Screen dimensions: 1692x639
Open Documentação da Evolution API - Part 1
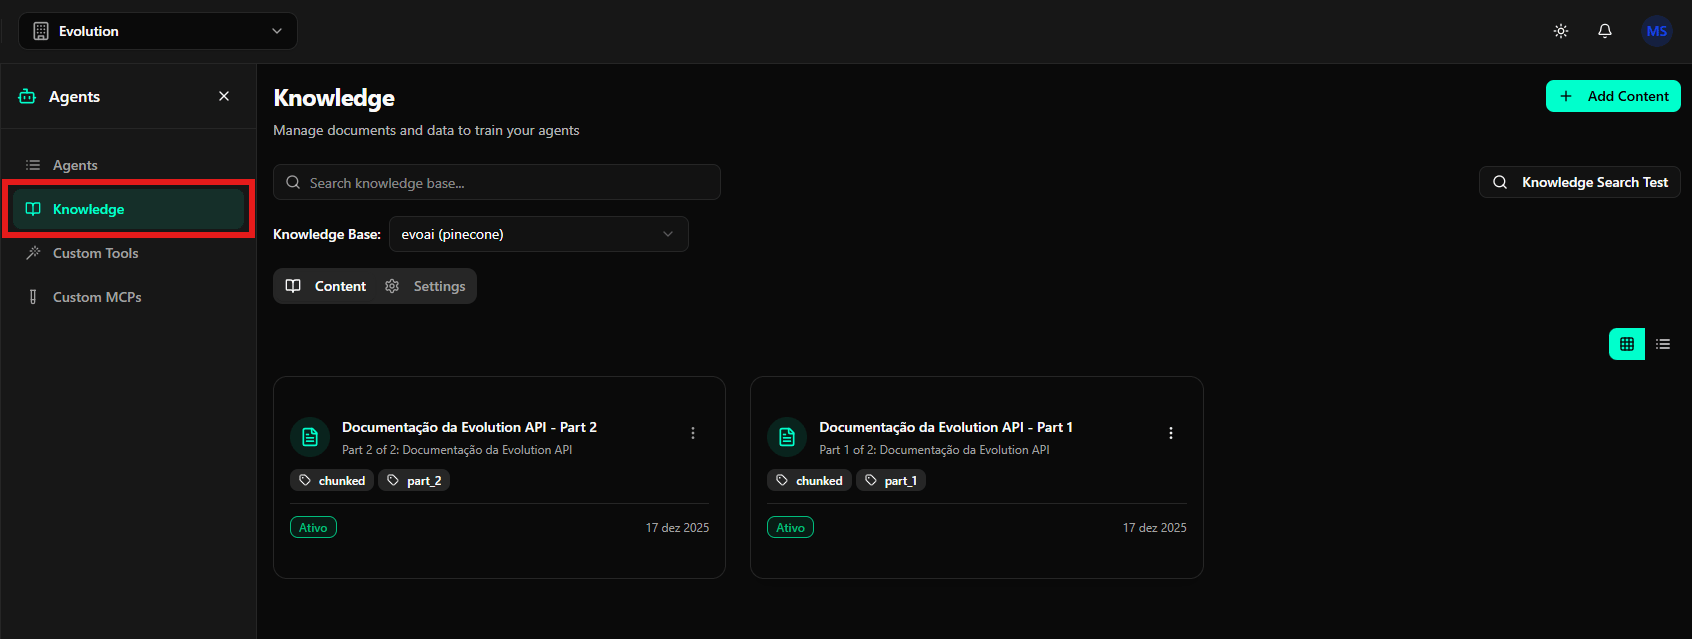946,427
